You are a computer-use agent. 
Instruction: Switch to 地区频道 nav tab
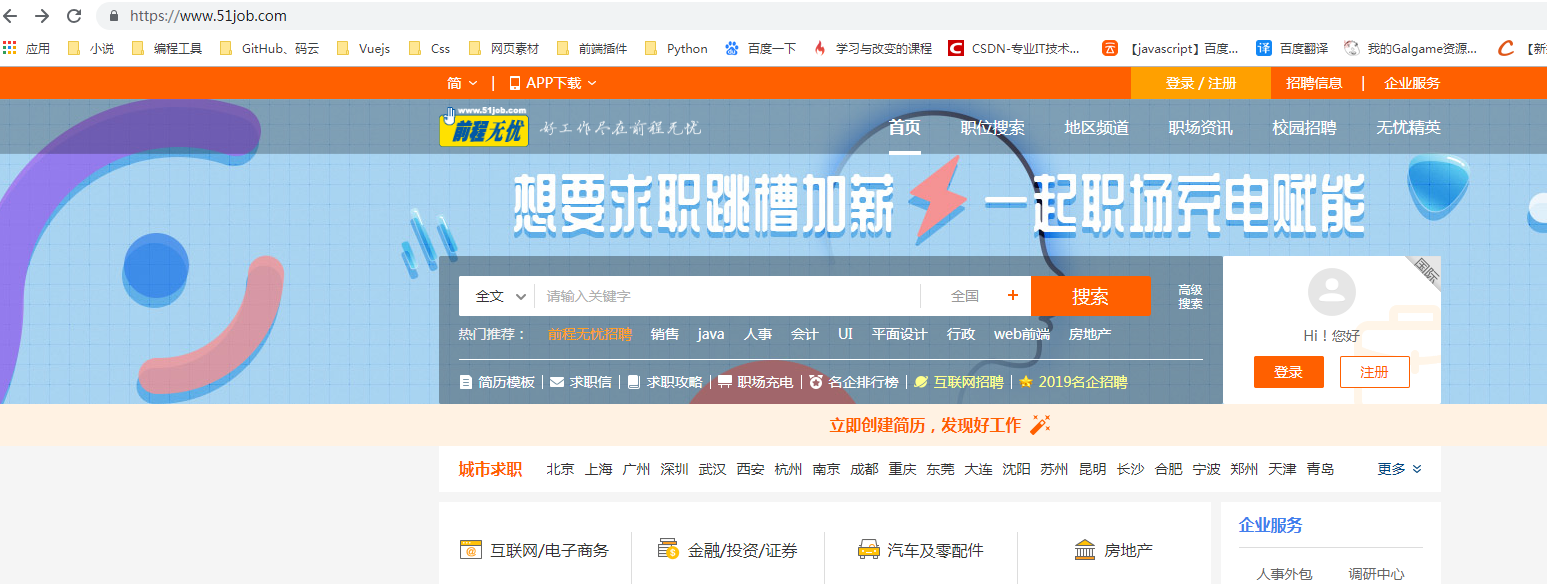[x=1097, y=128]
